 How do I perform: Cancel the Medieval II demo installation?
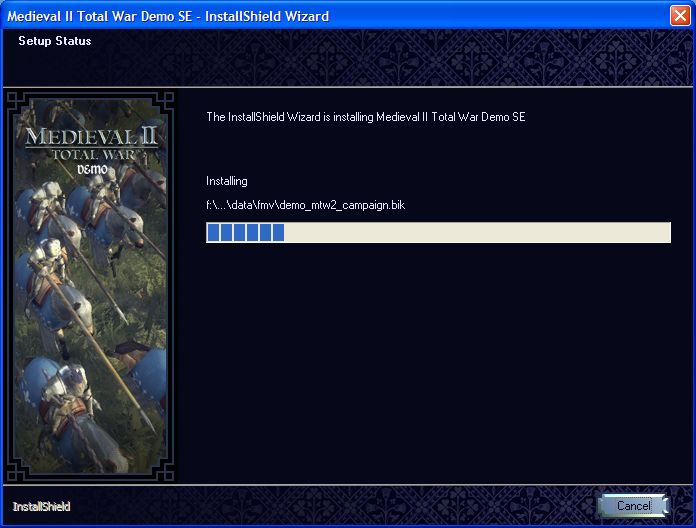[x=633, y=505]
